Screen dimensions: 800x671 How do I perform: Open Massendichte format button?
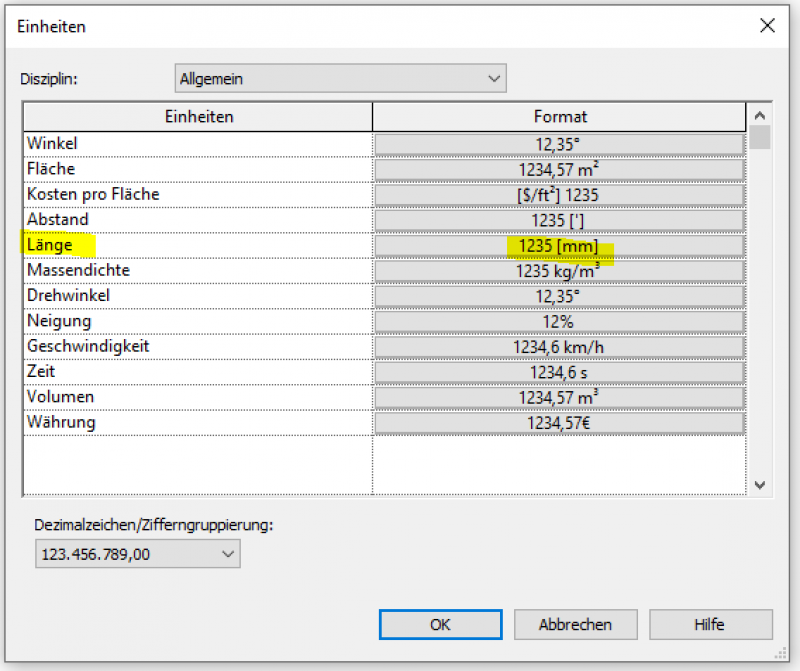coord(559,271)
